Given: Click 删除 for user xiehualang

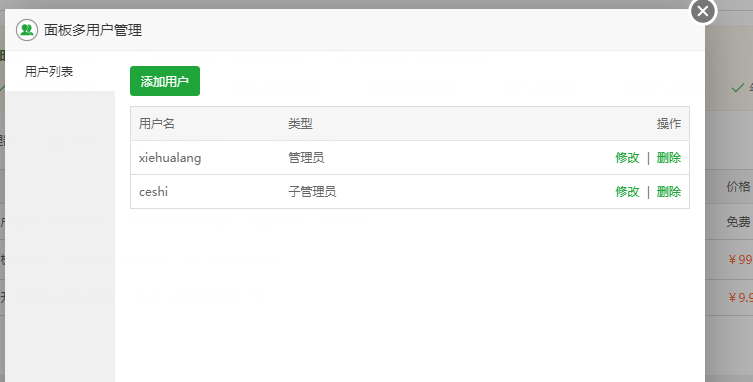Looking at the screenshot, I should pos(668,158).
